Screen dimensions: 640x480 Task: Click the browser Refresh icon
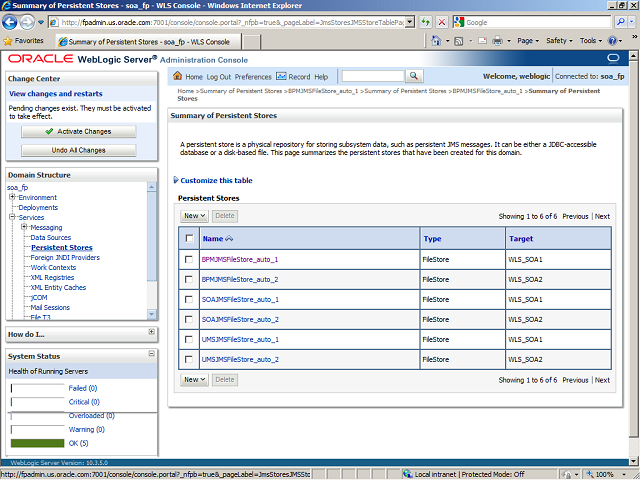click(425, 21)
